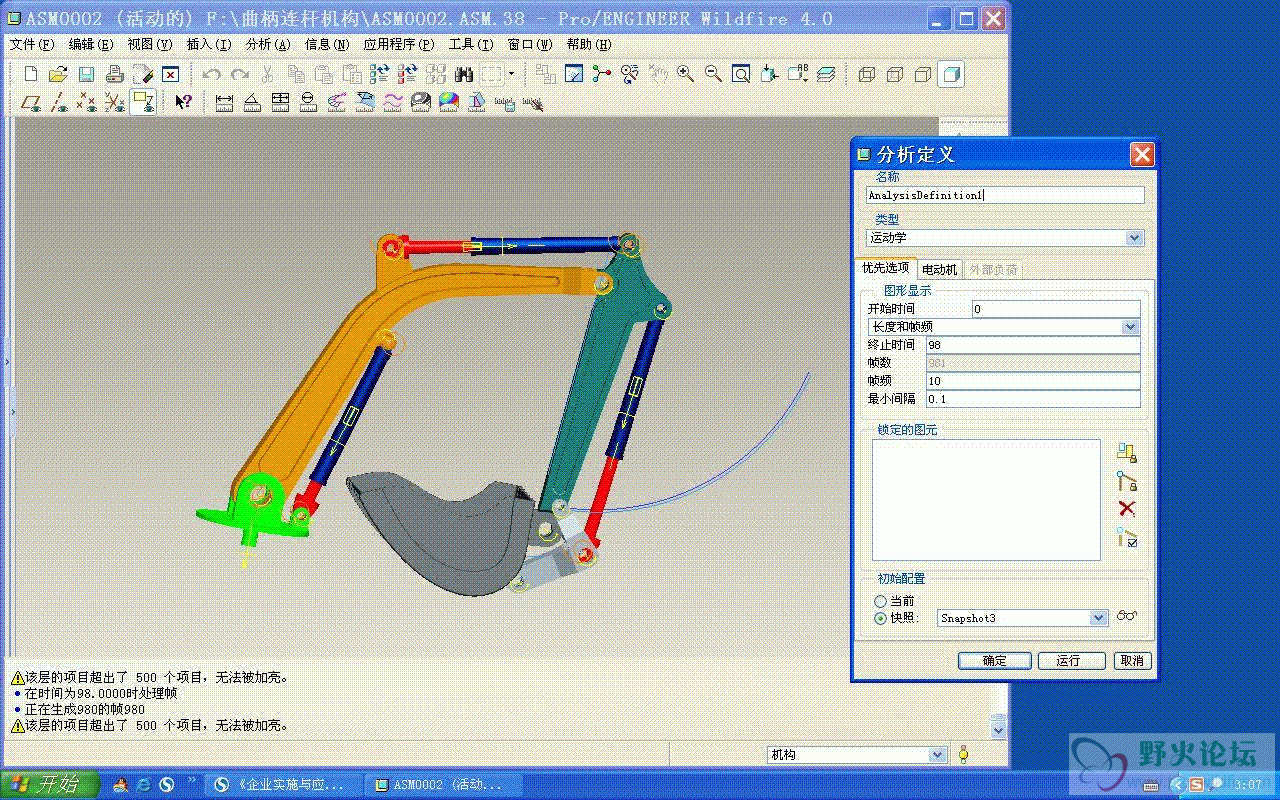Select the 当前 radio button
The image size is (1280, 800).
pyautogui.click(x=880, y=601)
